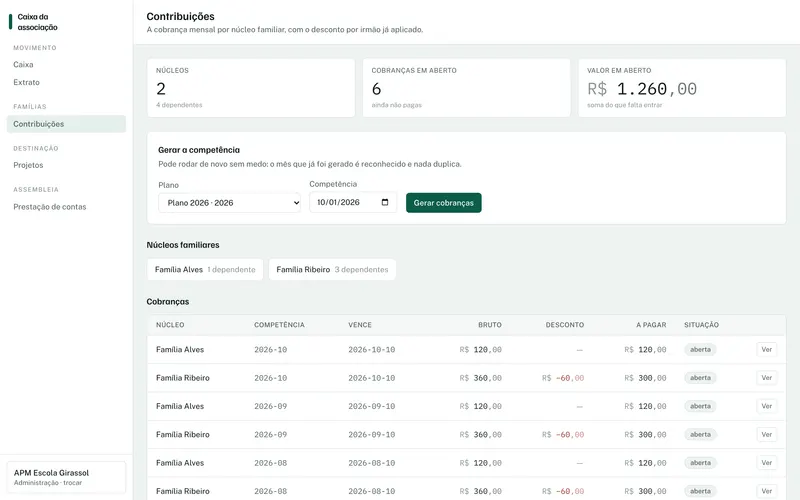Click the Gerar cobranças button
Viewport: 800px width, 500px height.
(x=443, y=203)
